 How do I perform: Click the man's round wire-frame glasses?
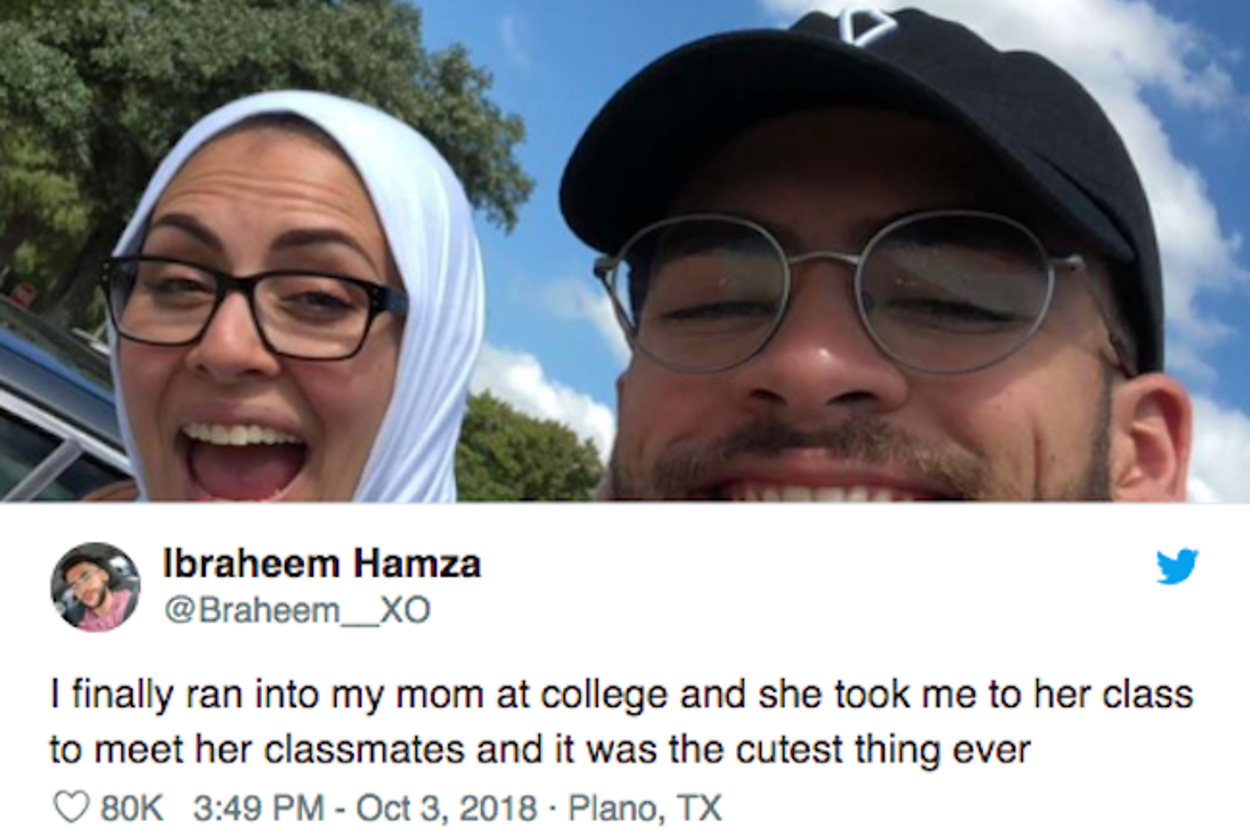[x=838, y=290]
